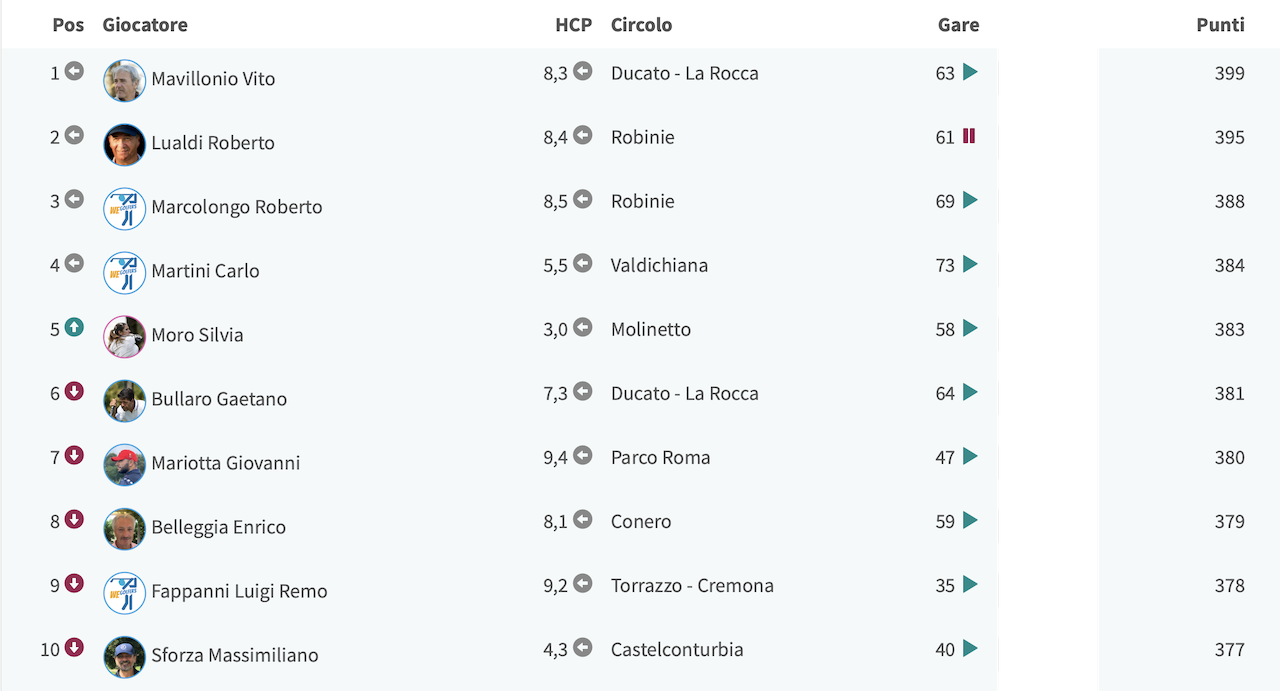This screenshot has width=1280, height=691.
Task: Click Sforza Massimiliano's avatar photo
Action: [125, 657]
